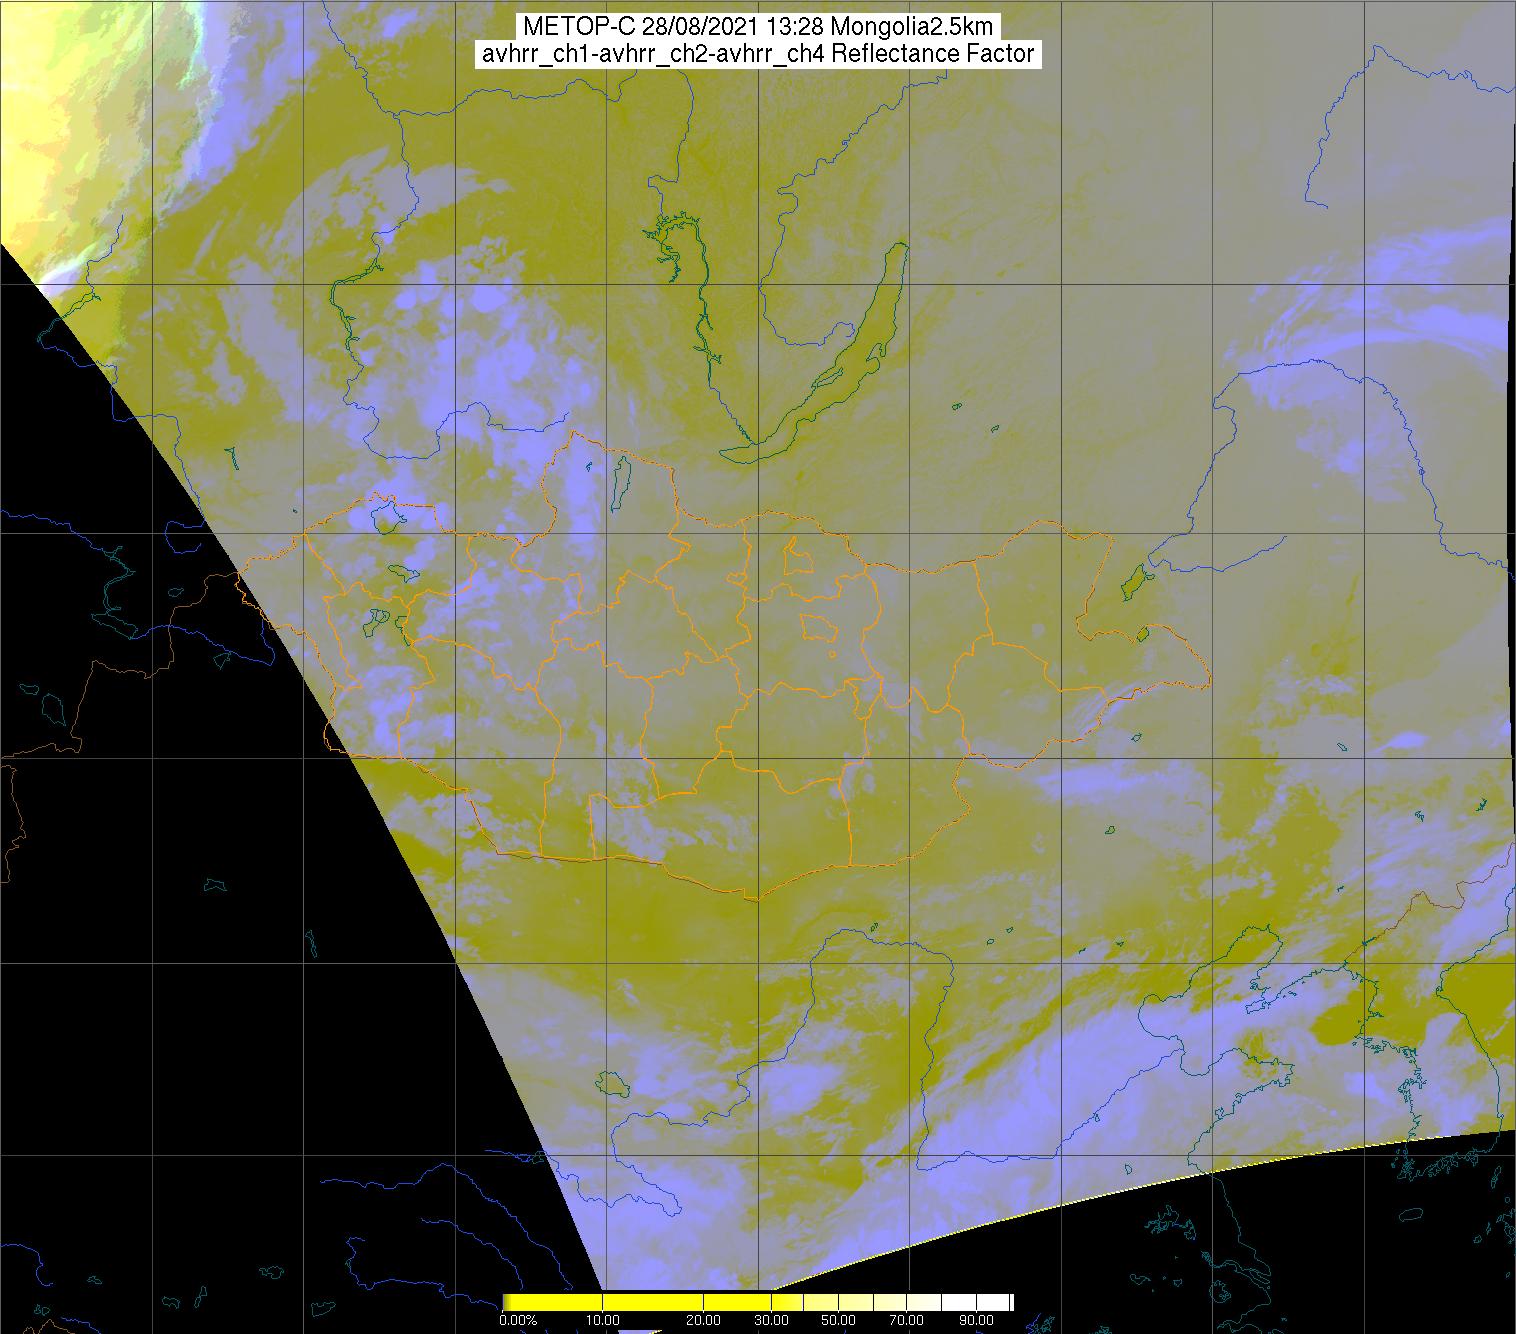Click the avhrr_ch1-avhrr_ch2-avhrr_ch4 Reflectance Factor caption
Image resolution: width=1516 pixels, height=1334 pixels.
click(x=758, y=54)
